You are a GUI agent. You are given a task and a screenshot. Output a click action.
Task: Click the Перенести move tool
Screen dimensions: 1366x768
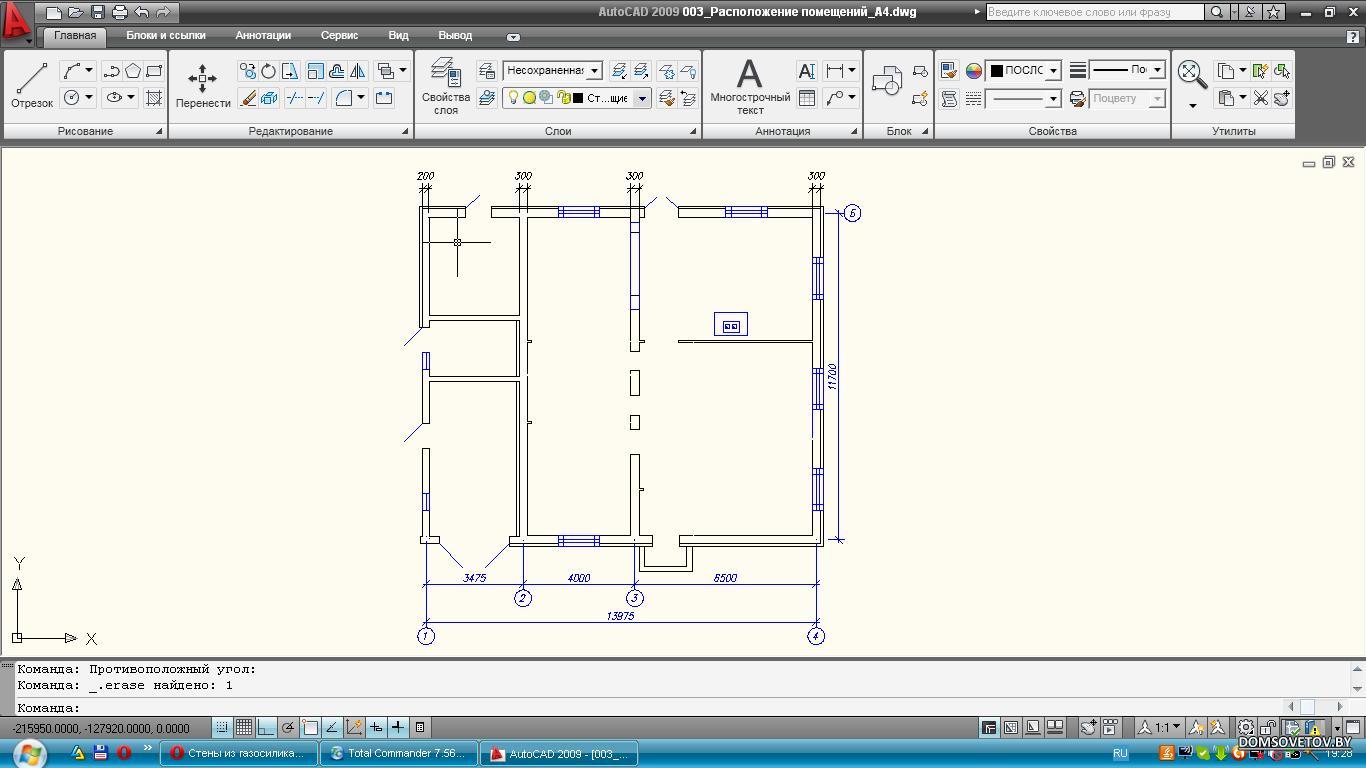point(203,86)
